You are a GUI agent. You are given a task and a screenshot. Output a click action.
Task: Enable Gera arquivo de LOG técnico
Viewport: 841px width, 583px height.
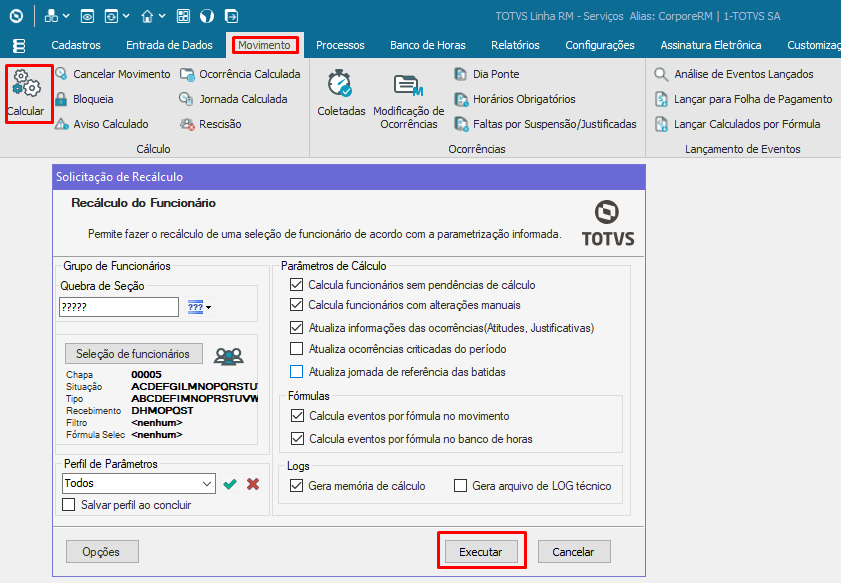(x=460, y=485)
